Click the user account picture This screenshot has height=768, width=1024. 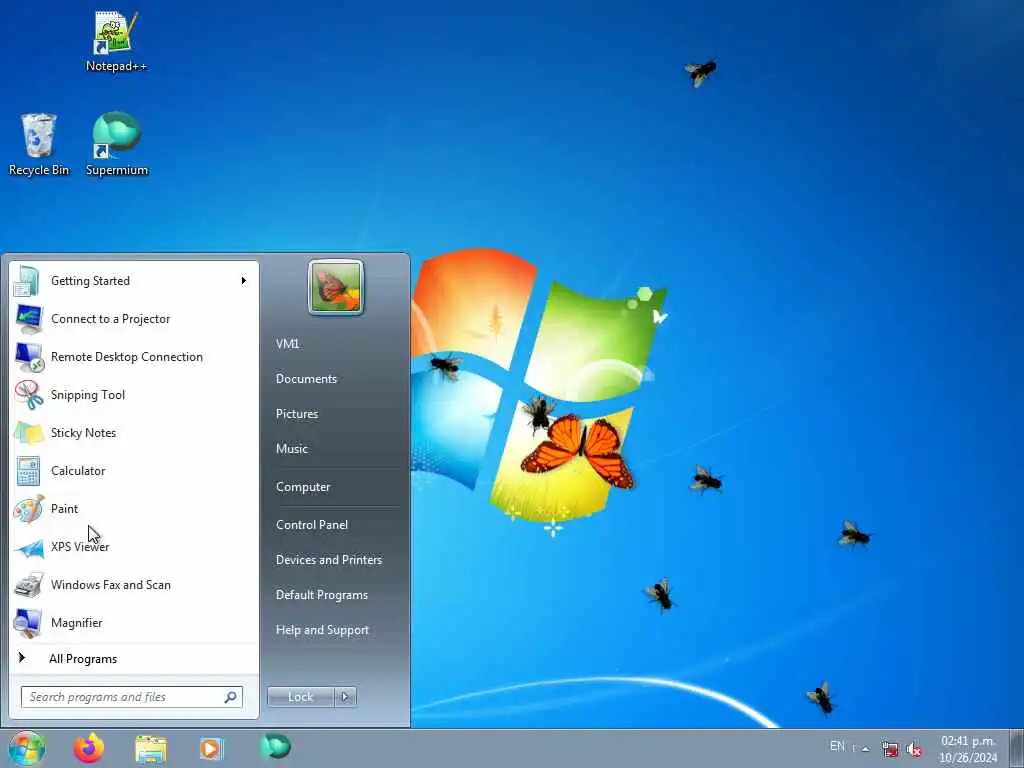336,287
